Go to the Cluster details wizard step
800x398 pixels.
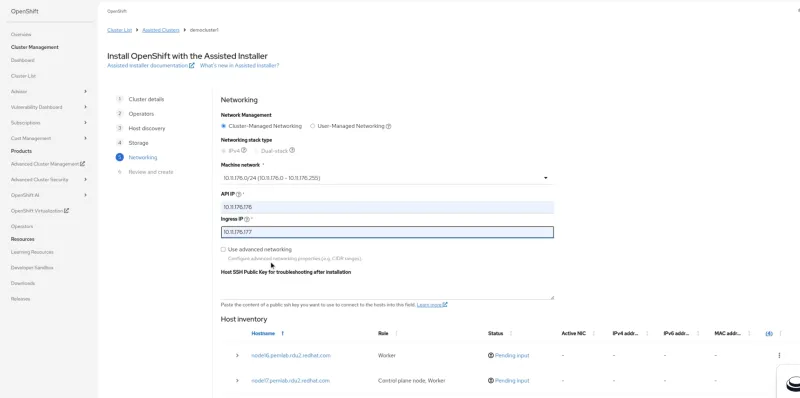click(x=146, y=99)
